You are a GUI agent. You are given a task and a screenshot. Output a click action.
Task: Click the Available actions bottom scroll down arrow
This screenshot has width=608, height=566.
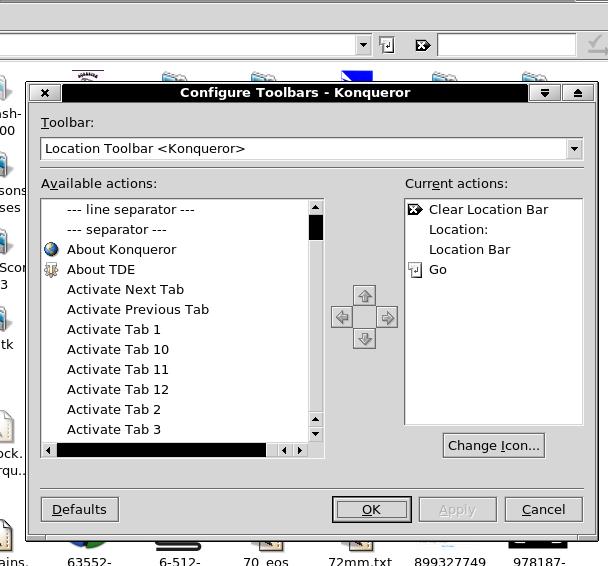(316, 434)
